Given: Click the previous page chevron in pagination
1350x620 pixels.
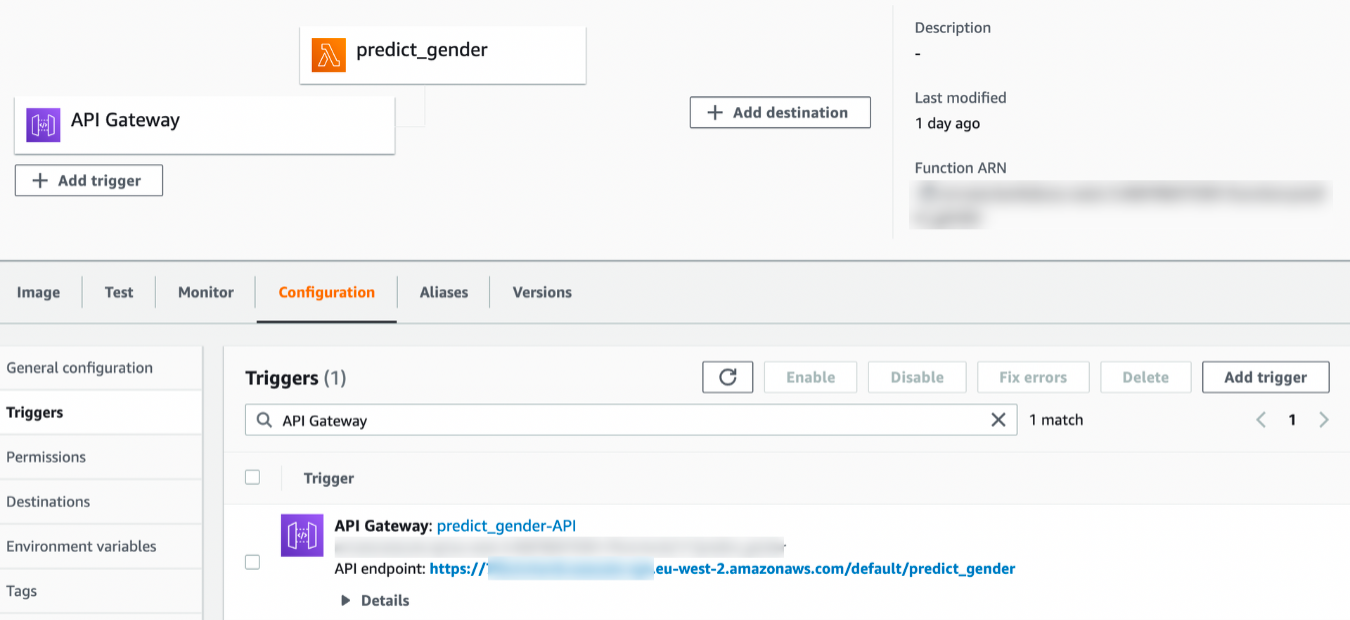Looking at the screenshot, I should tap(1260, 420).
